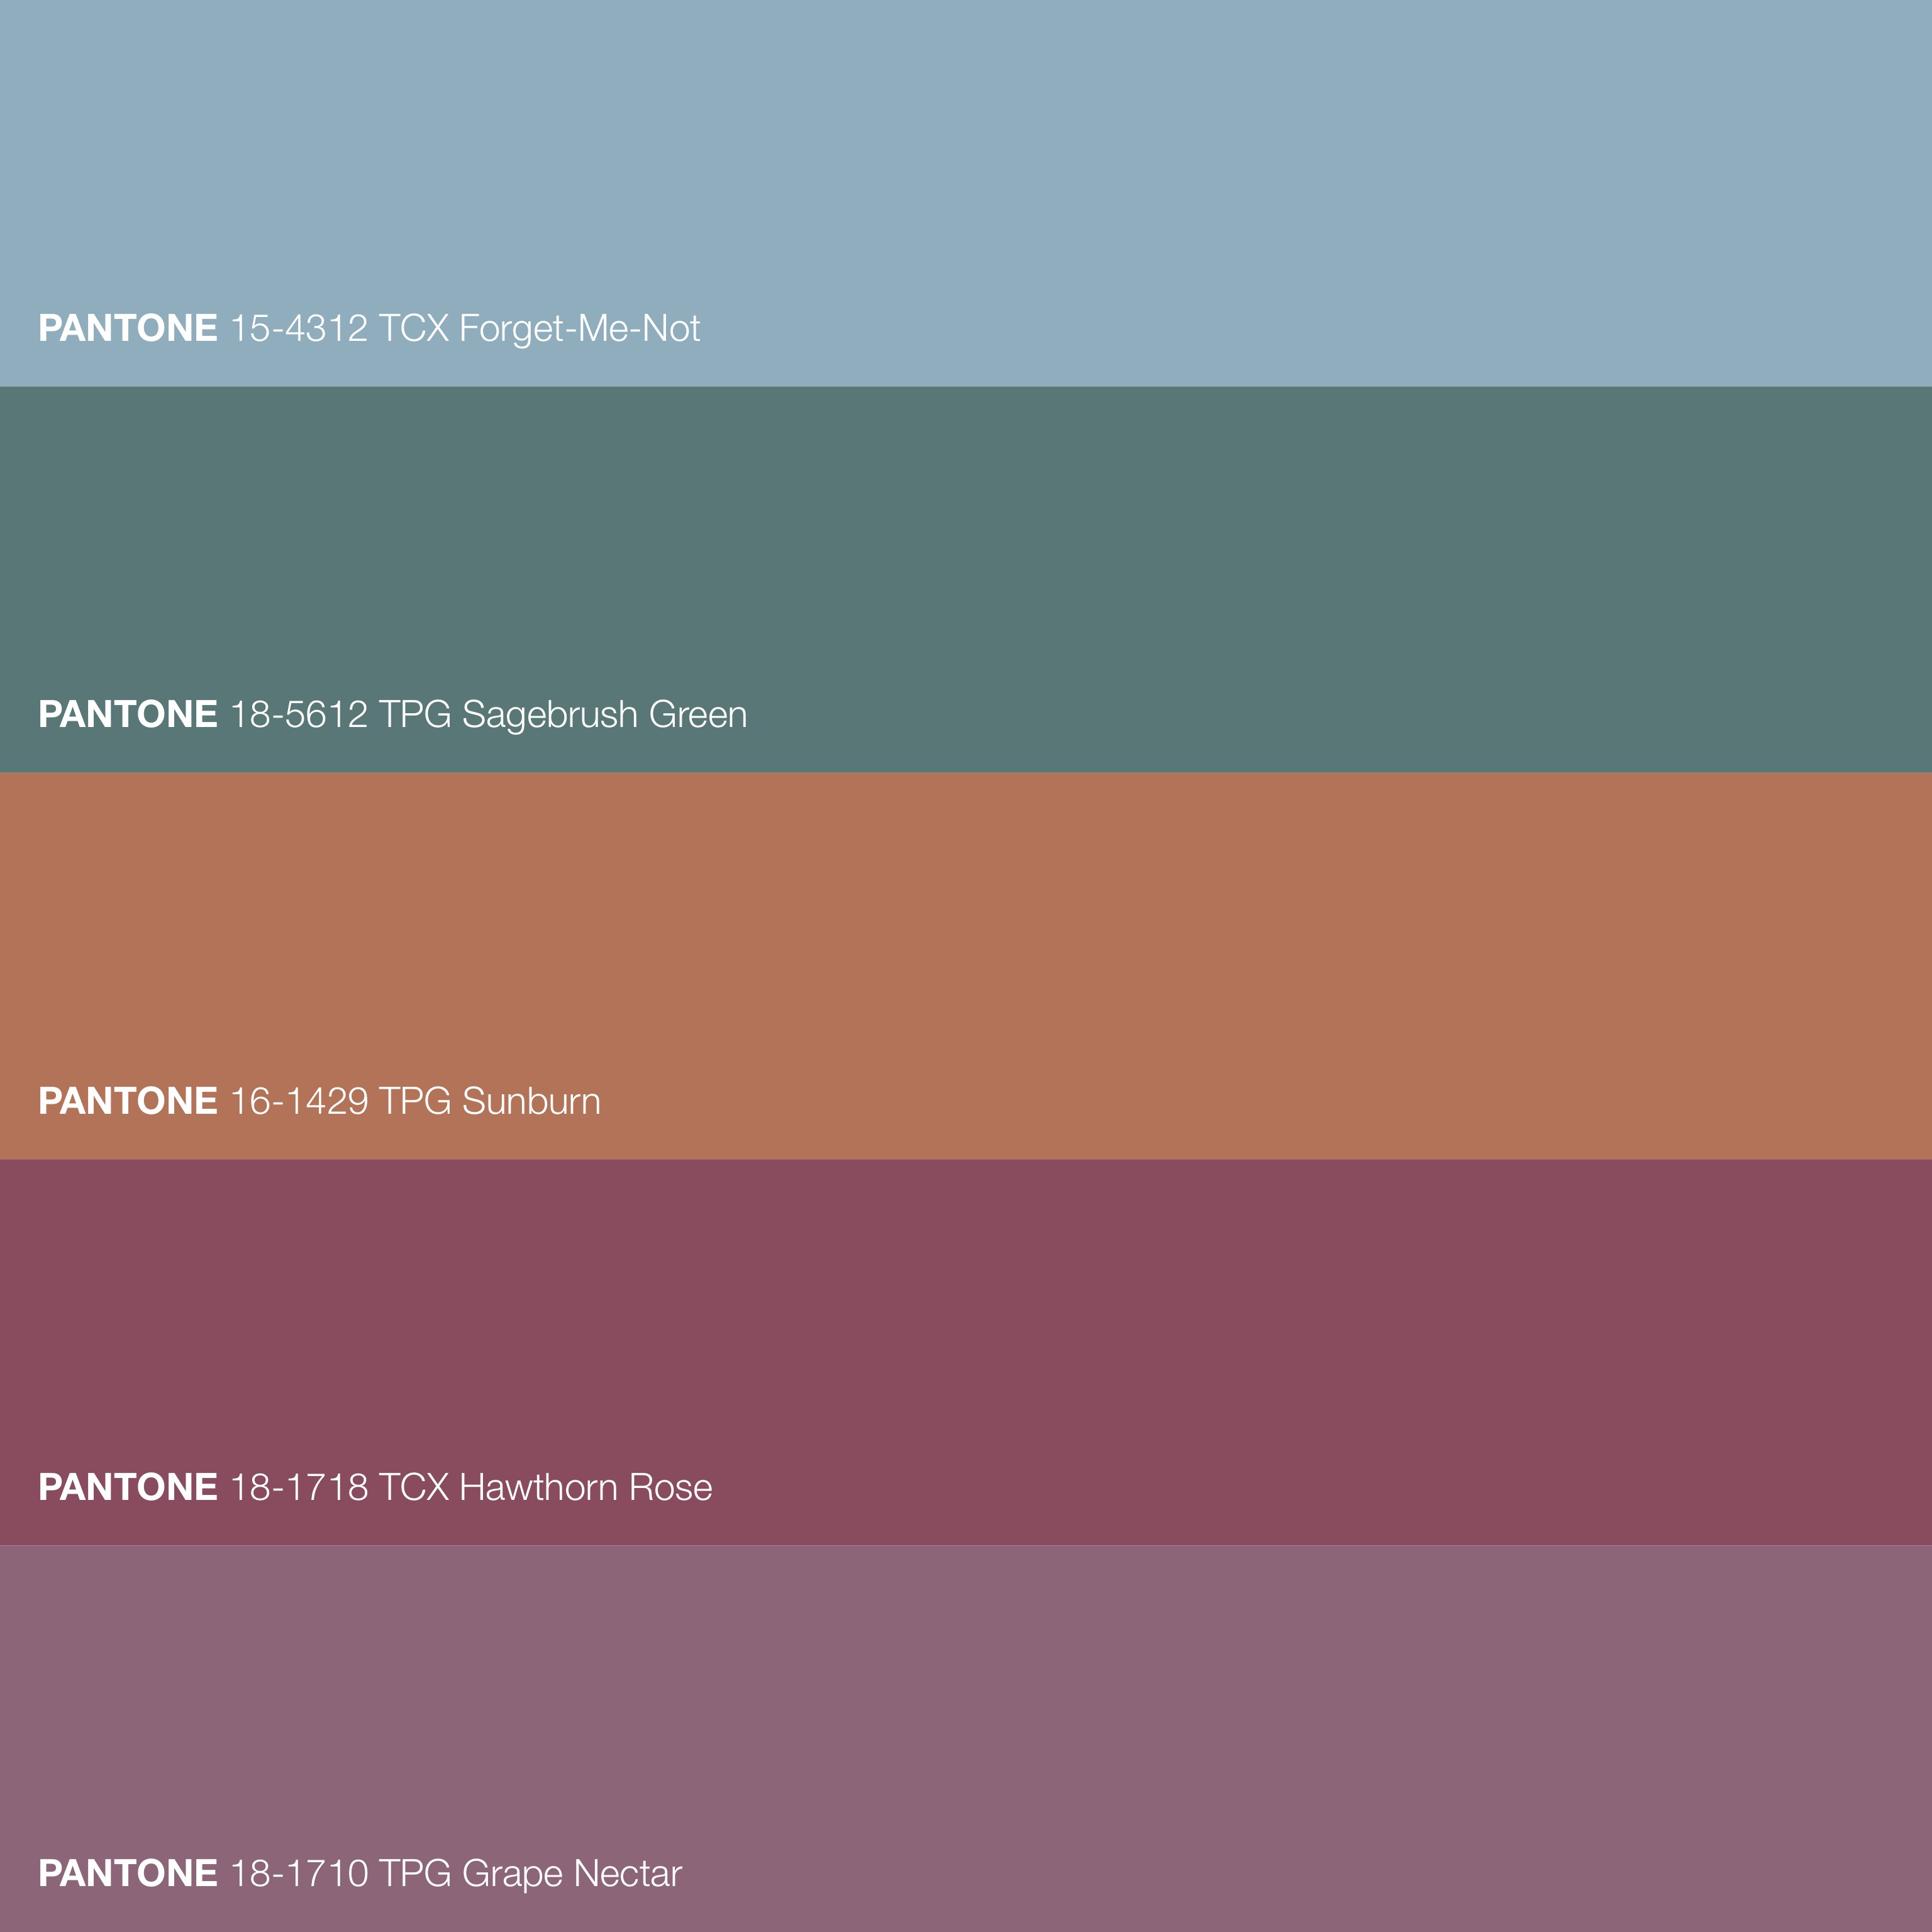Select the Grape Nectar purple color band
The width and height of the screenshot is (1932, 1932).
[966, 1739]
